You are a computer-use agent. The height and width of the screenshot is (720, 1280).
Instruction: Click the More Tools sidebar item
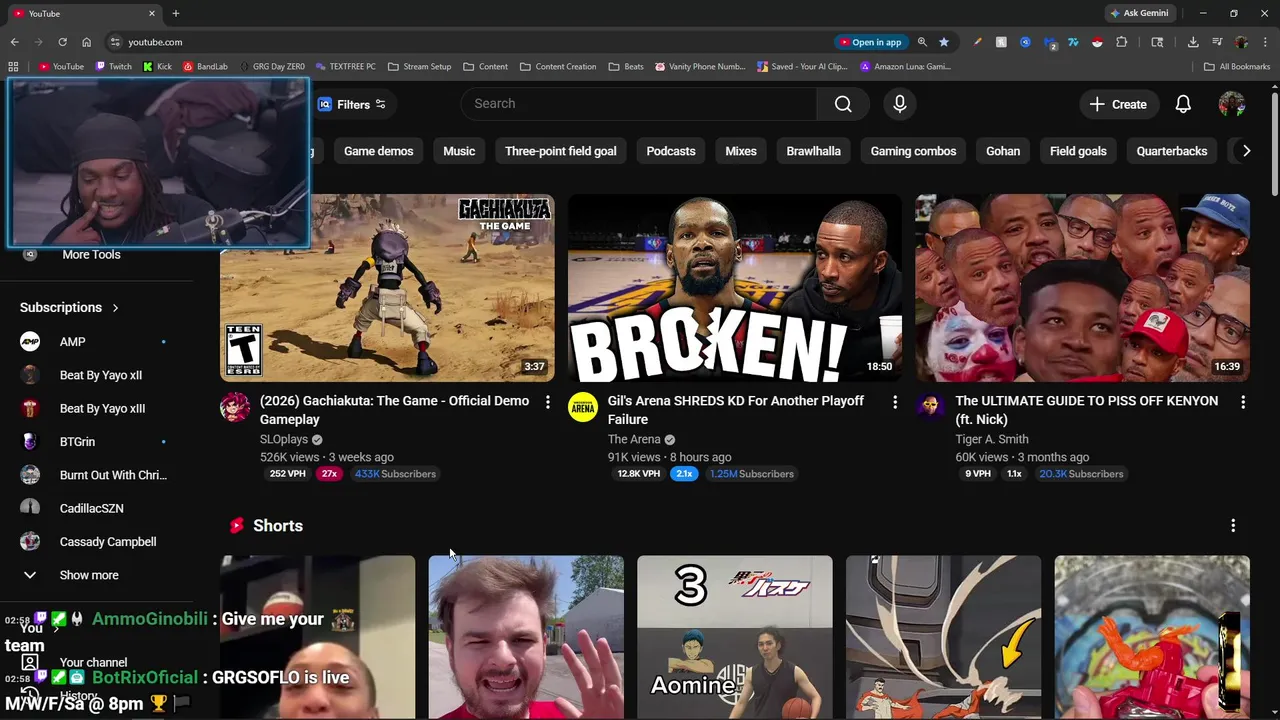(x=89, y=255)
